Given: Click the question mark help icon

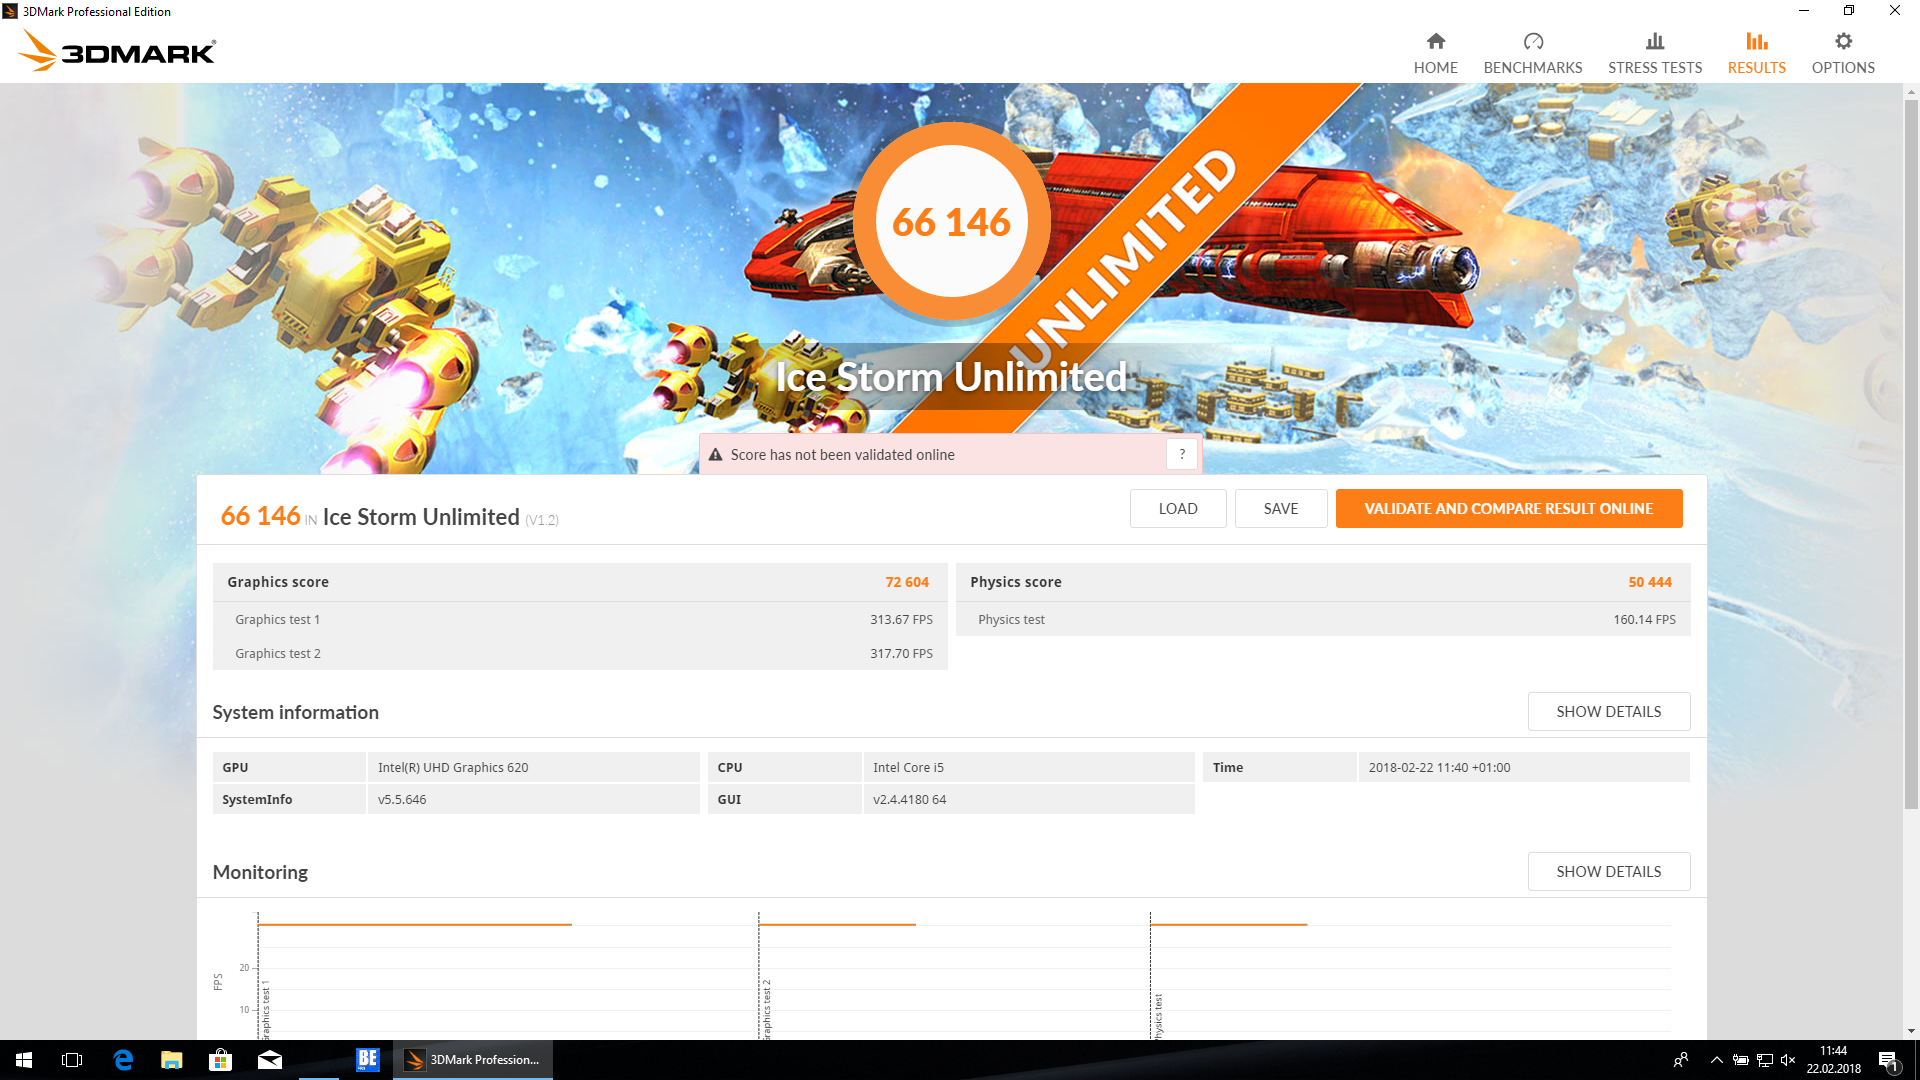Looking at the screenshot, I should (x=1181, y=454).
